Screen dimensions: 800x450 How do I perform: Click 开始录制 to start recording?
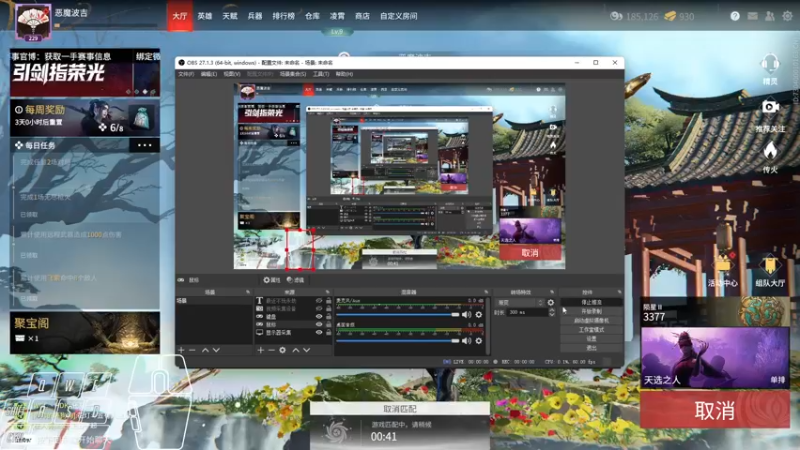[591, 311]
